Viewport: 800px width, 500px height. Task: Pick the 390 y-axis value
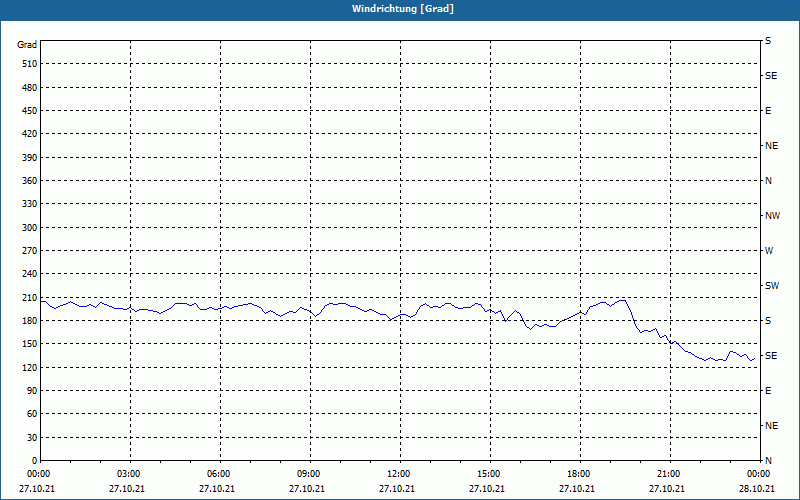coord(30,157)
